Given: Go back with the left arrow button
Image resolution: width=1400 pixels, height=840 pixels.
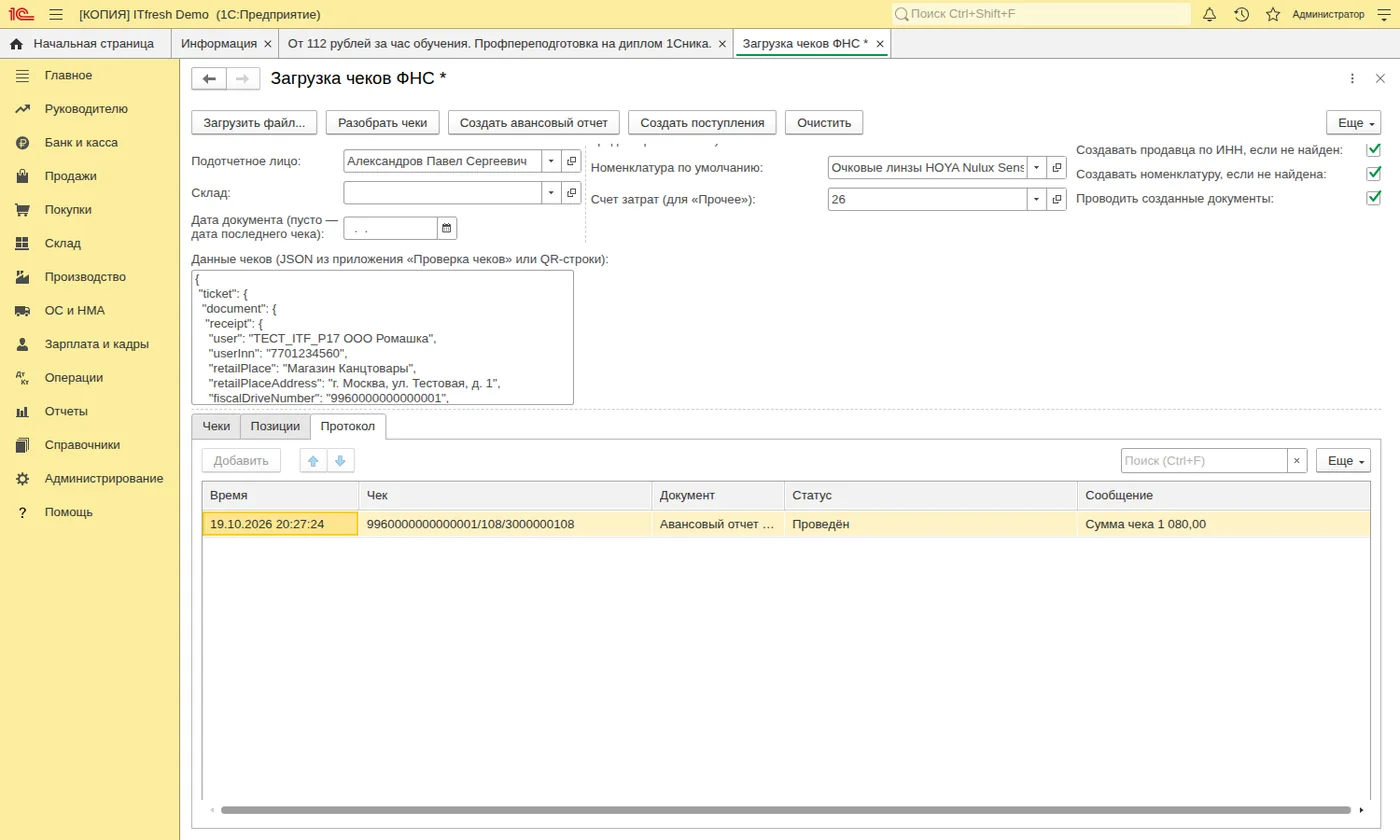Looking at the screenshot, I should point(209,79).
